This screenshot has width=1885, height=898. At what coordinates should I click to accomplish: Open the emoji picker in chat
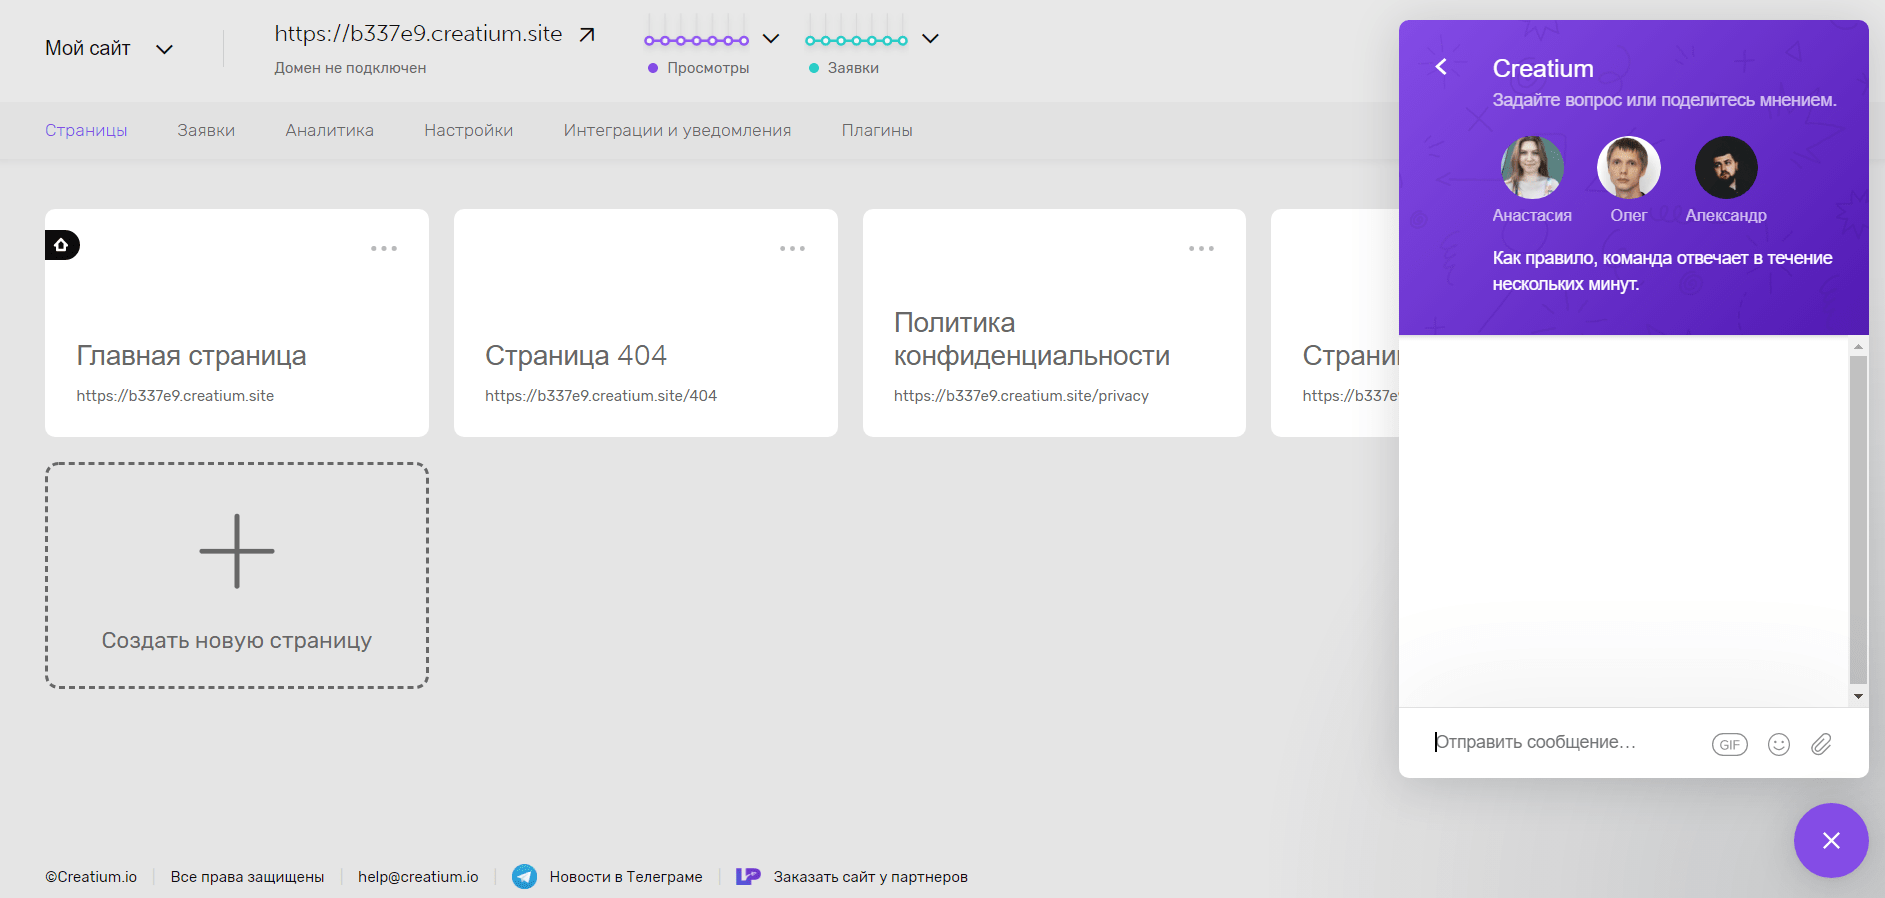point(1779,744)
